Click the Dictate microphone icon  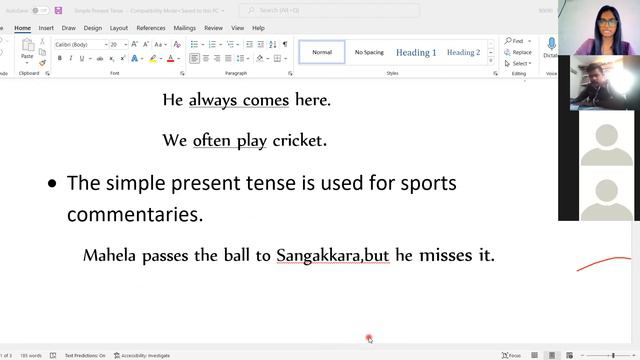click(551, 44)
